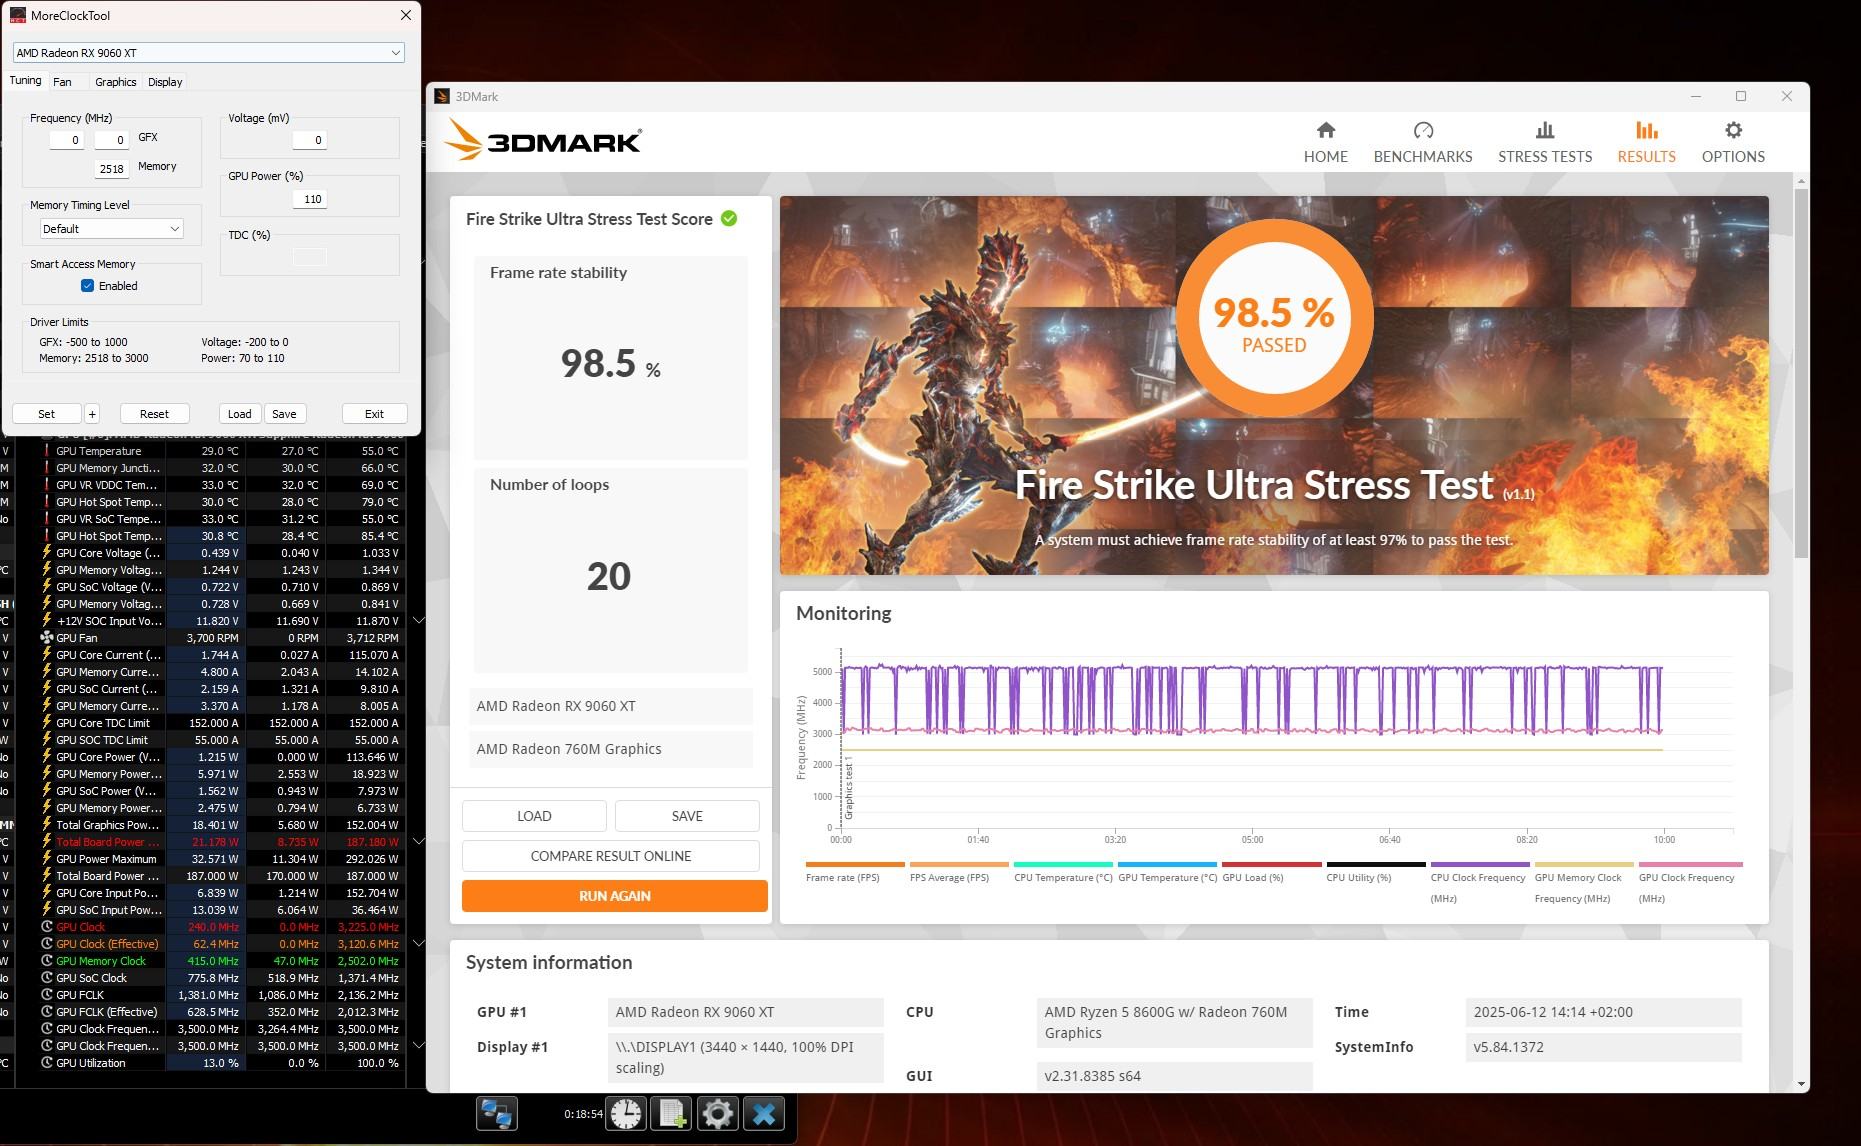Click the HWiNFO blue X close icon
This screenshot has height=1146, width=1861.
[x=764, y=1113]
